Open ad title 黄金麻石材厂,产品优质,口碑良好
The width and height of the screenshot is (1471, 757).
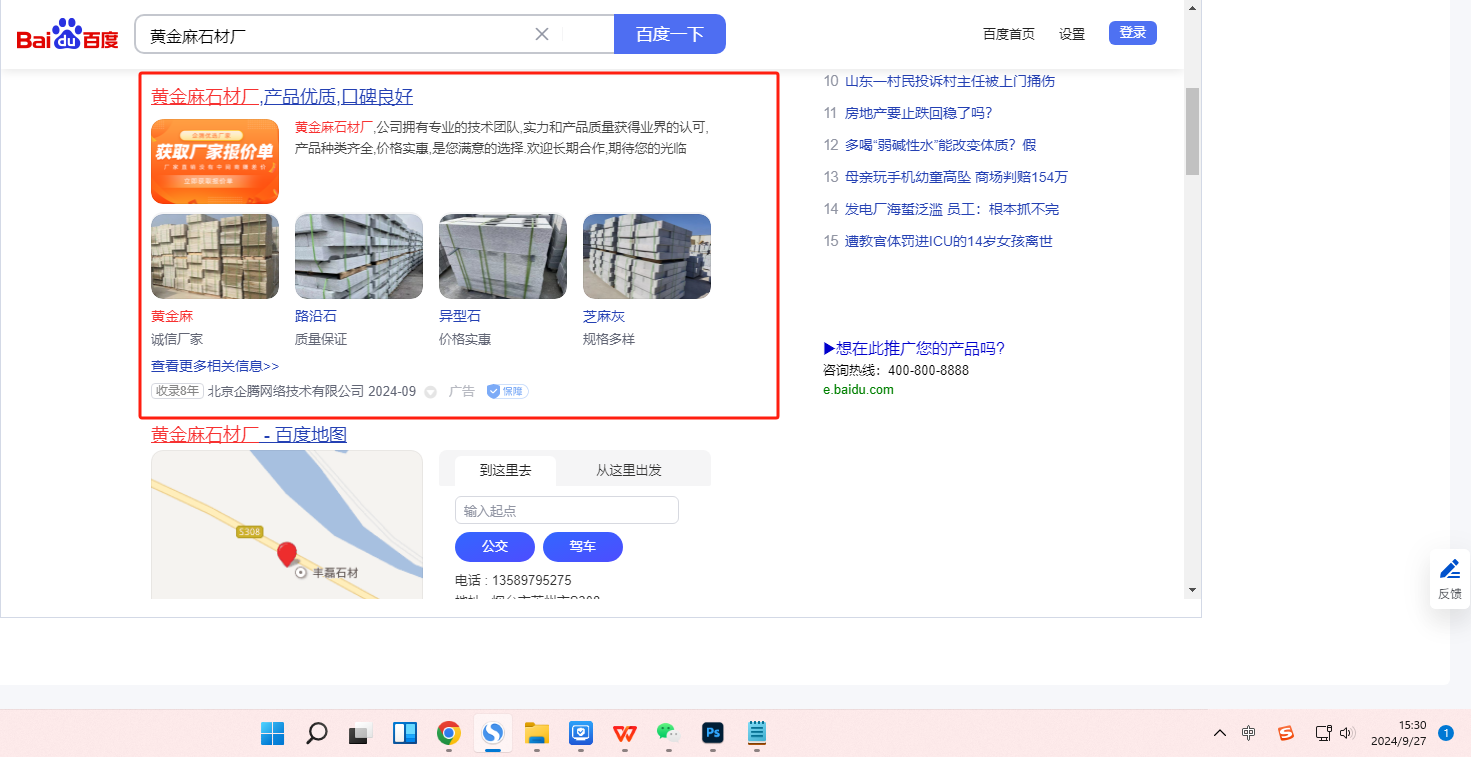282,97
